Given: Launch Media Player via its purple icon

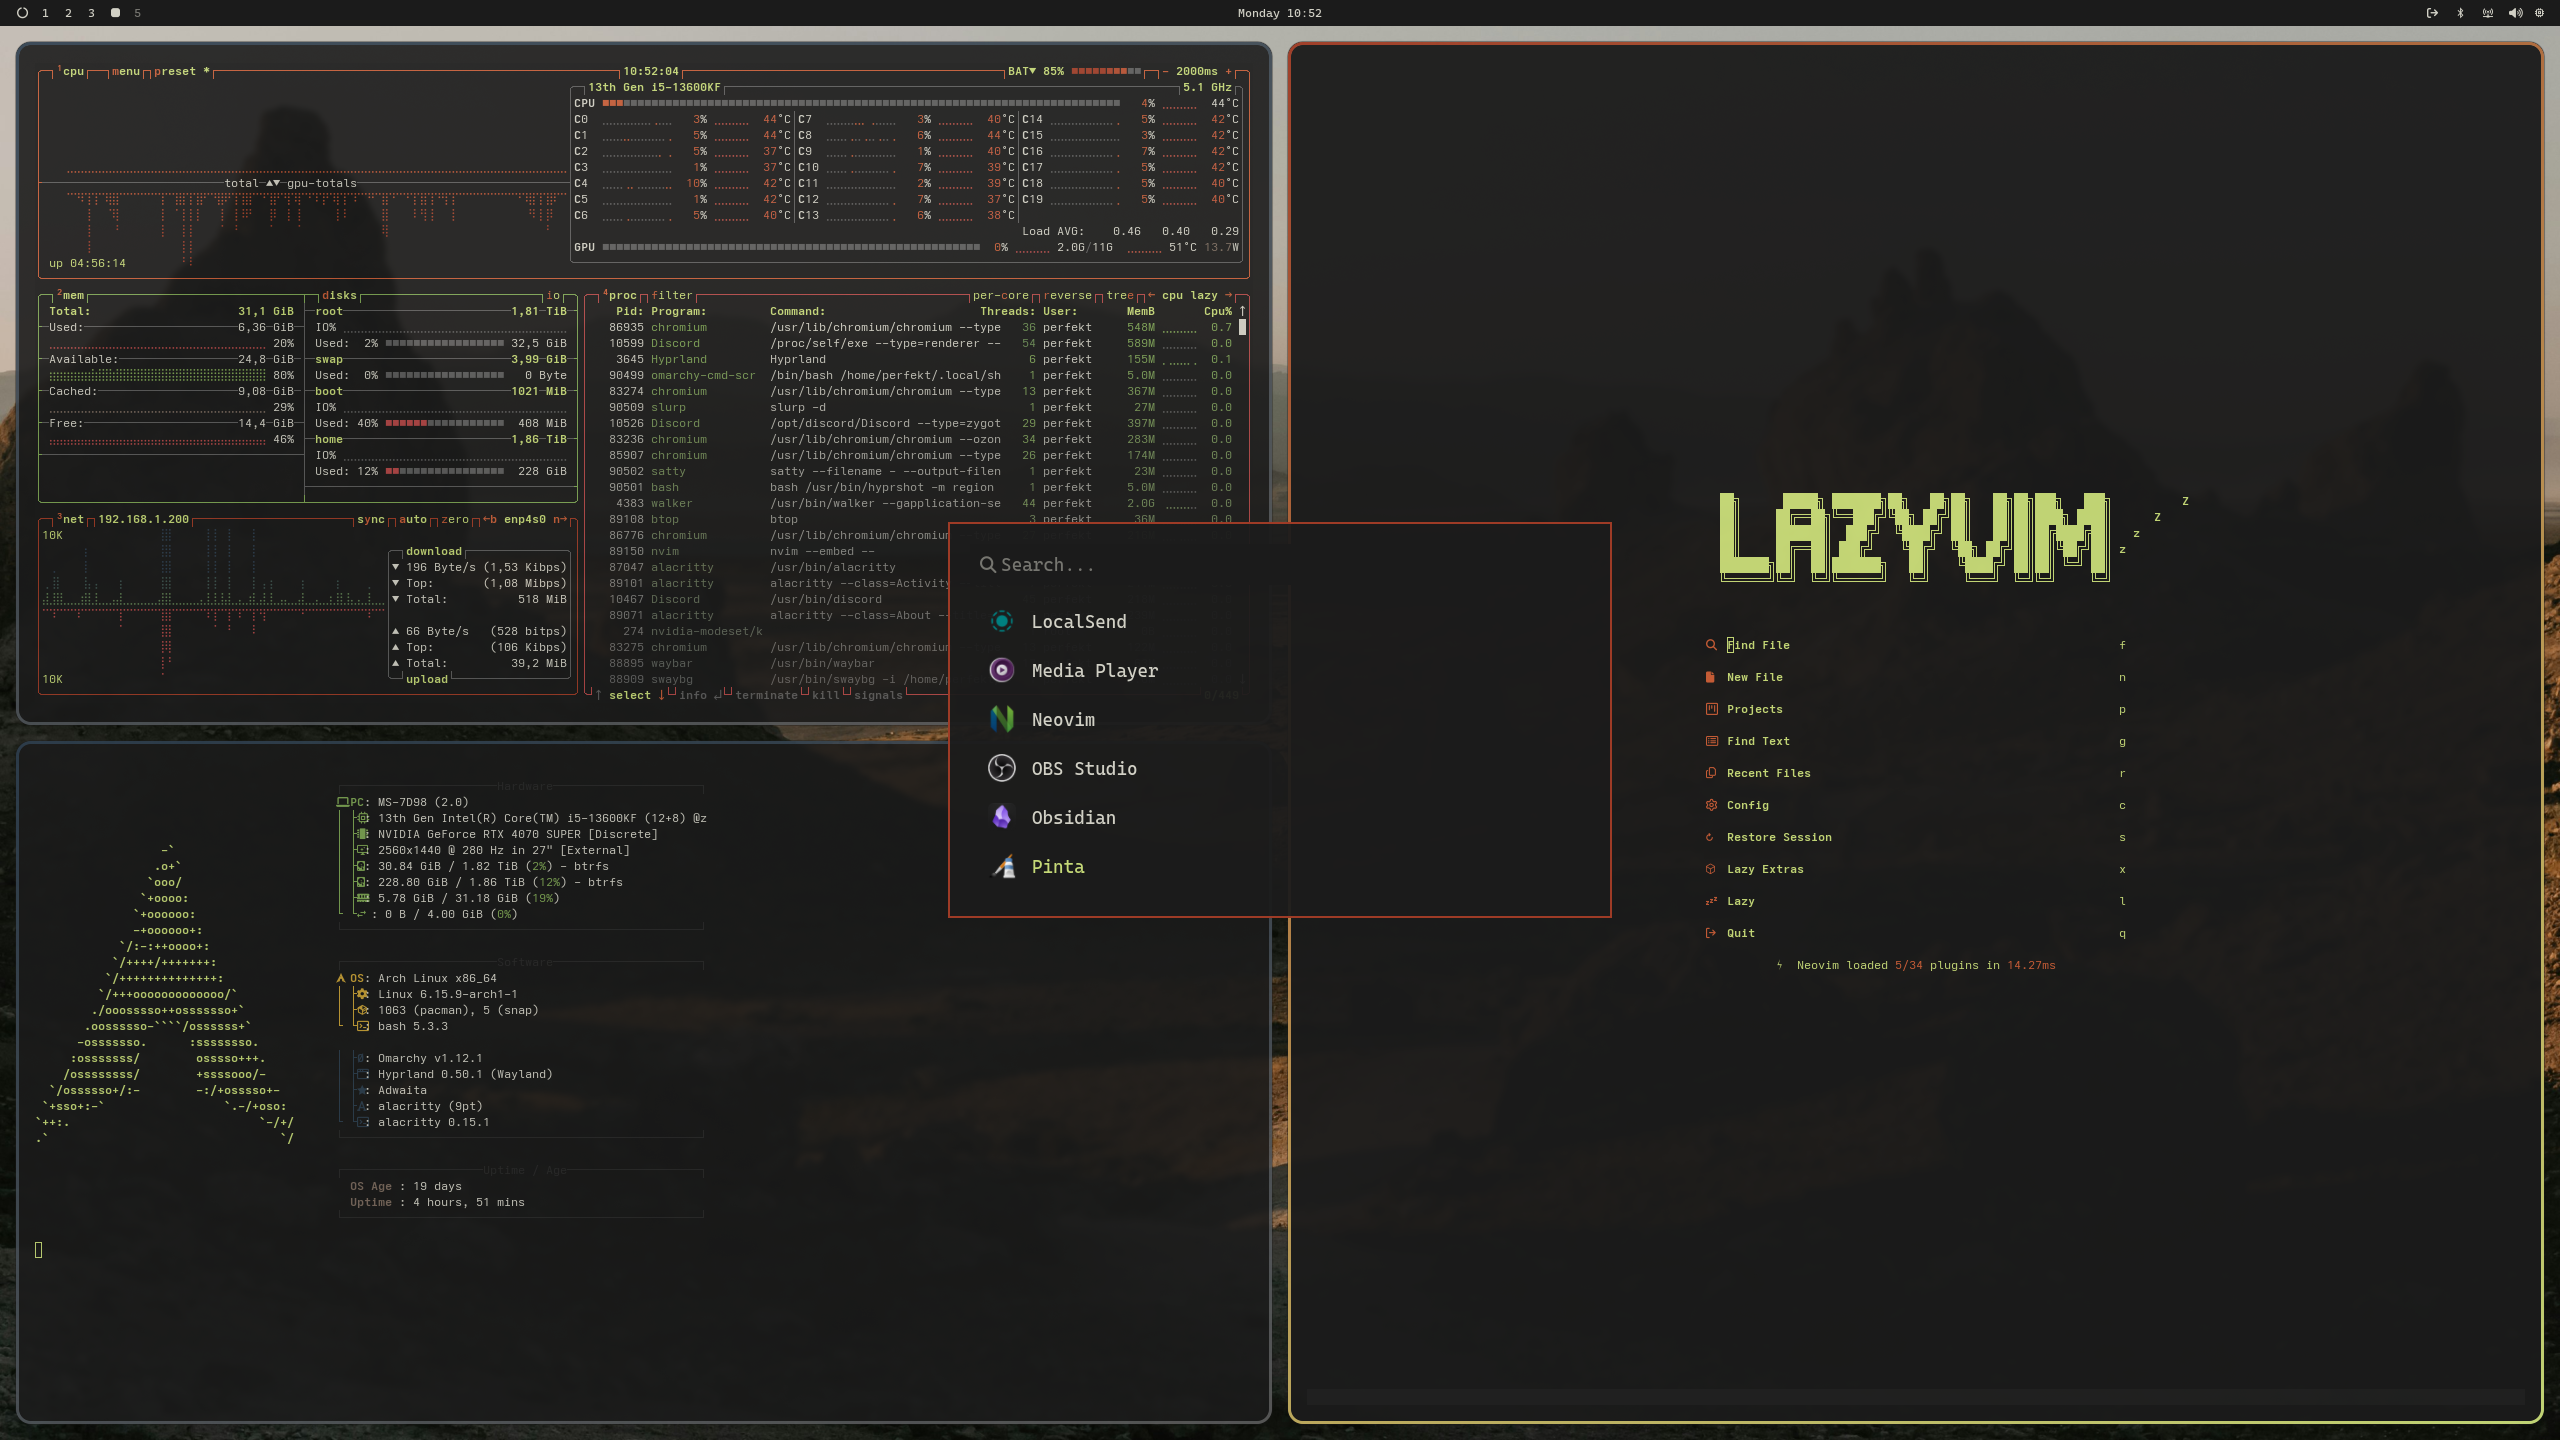Looking at the screenshot, I should (1001, 670).
